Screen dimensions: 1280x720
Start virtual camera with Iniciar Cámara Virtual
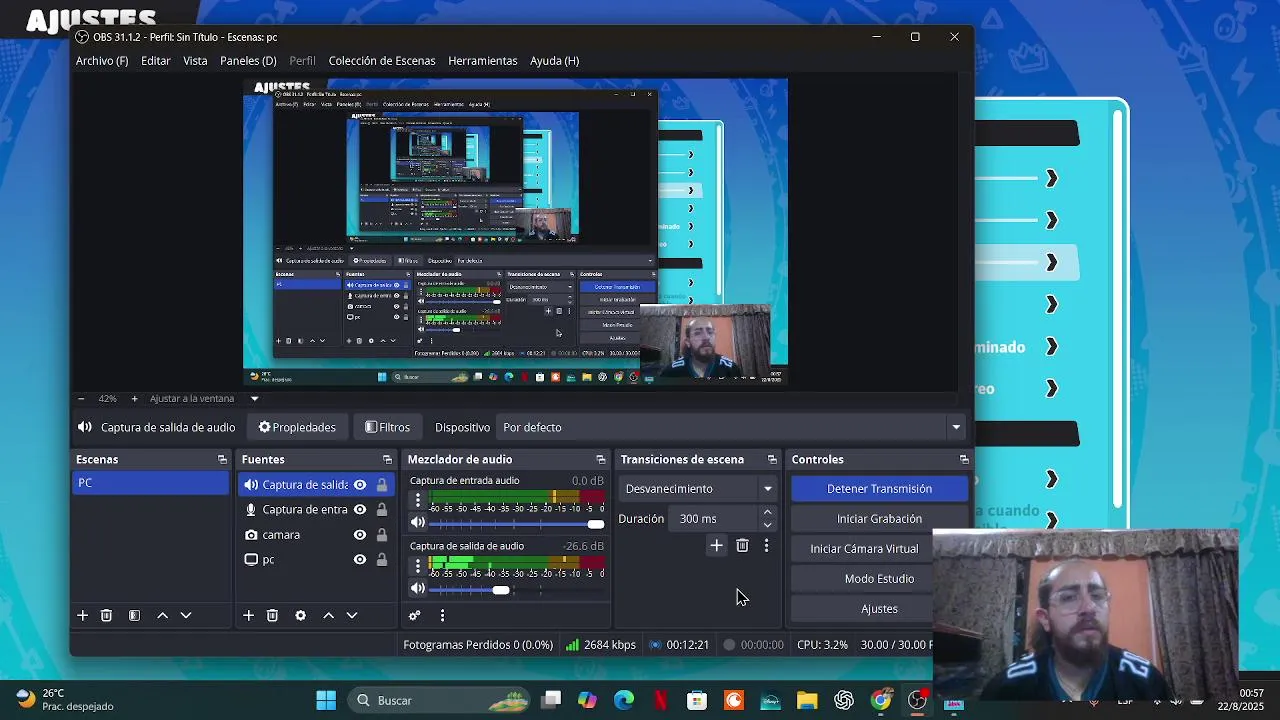click(x=864, y=549)
